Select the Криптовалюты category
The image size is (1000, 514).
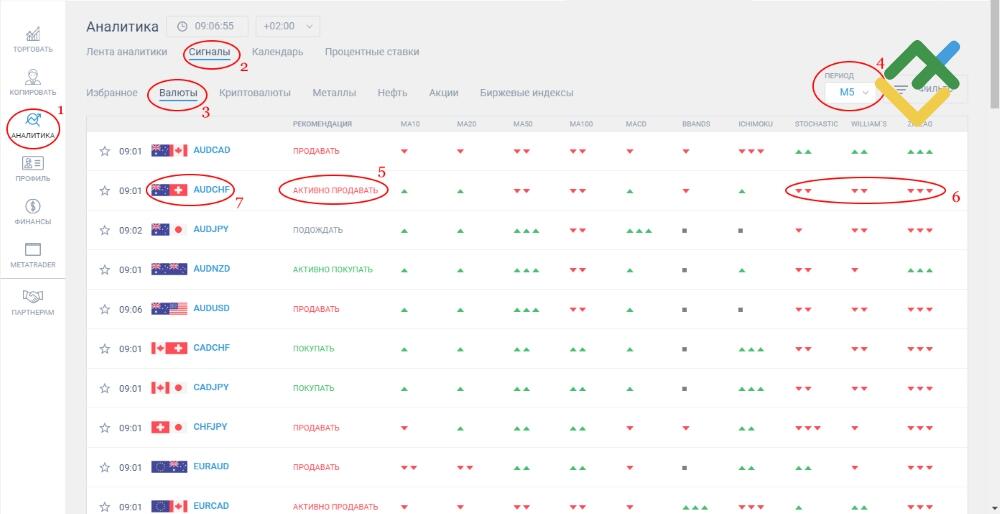point(254,92)
